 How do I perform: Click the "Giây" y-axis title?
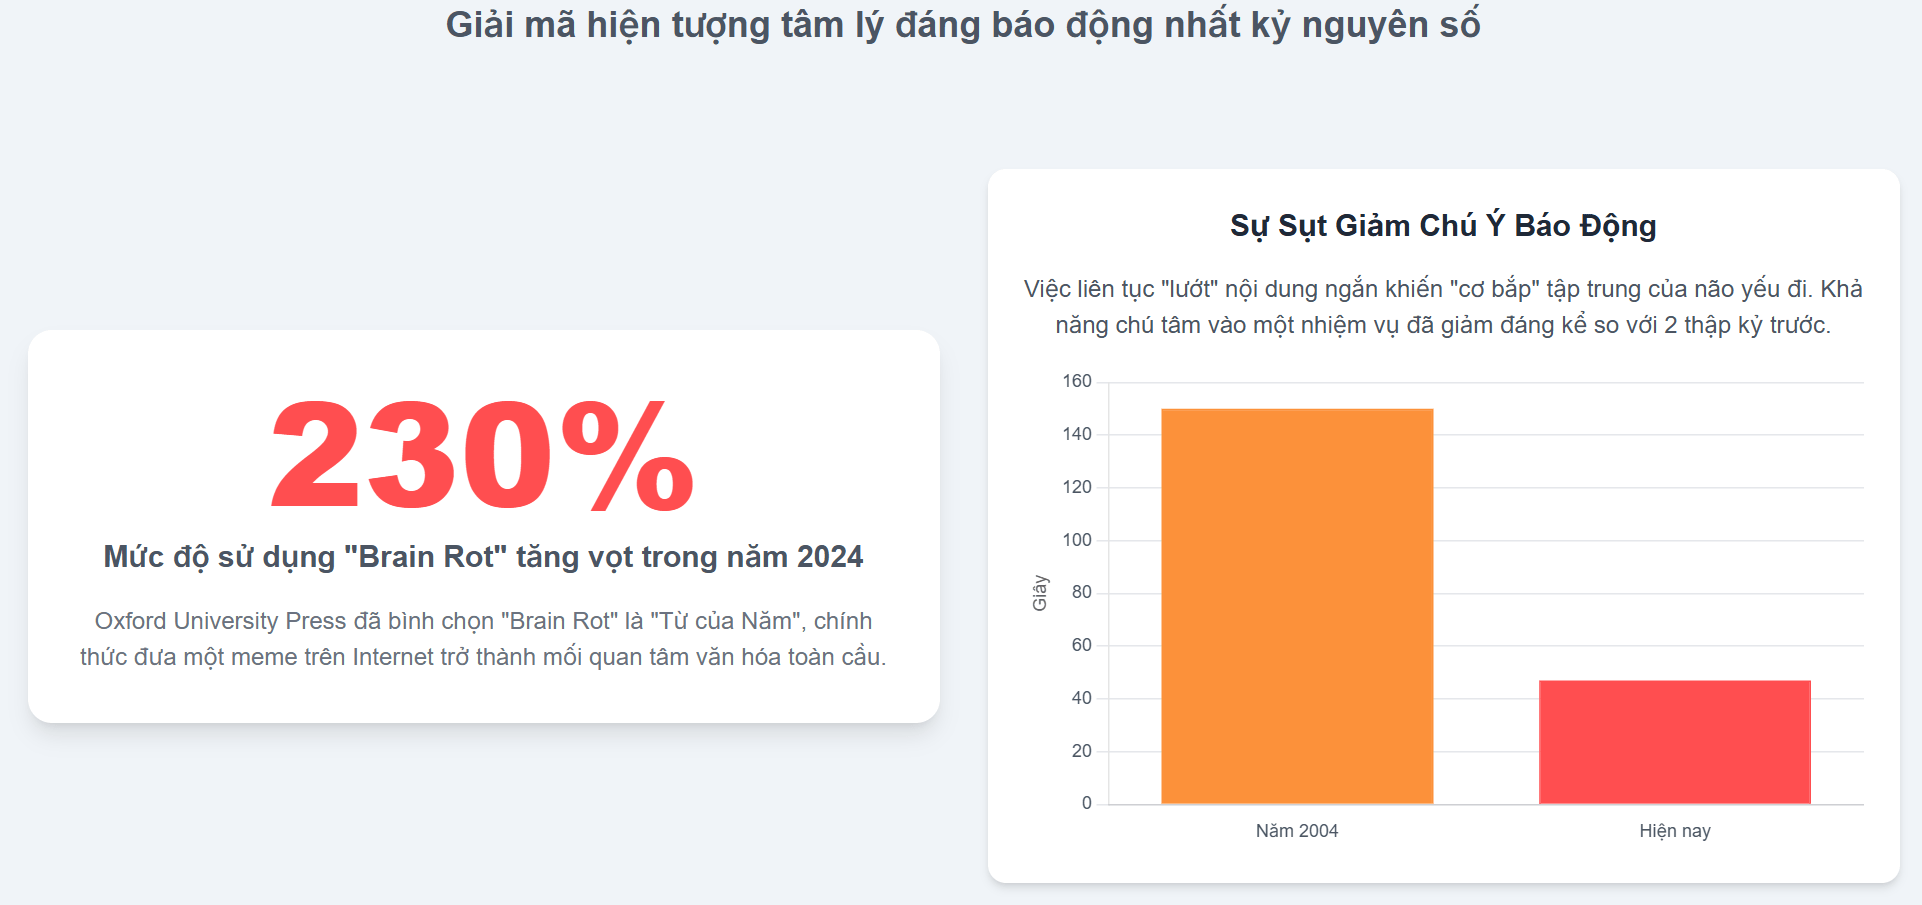coord(1040,592)
